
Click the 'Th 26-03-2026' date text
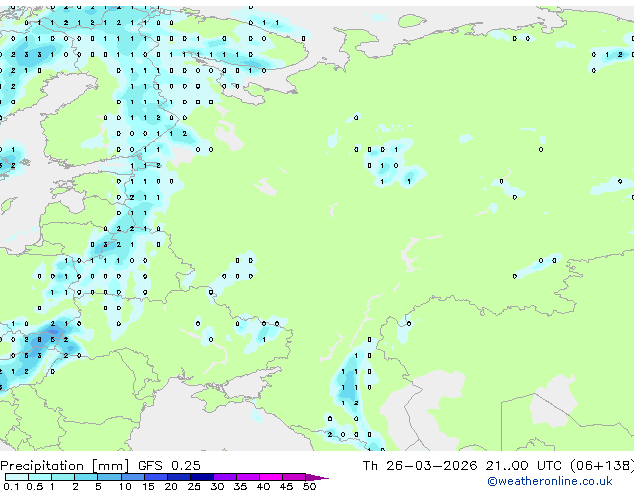420,466
